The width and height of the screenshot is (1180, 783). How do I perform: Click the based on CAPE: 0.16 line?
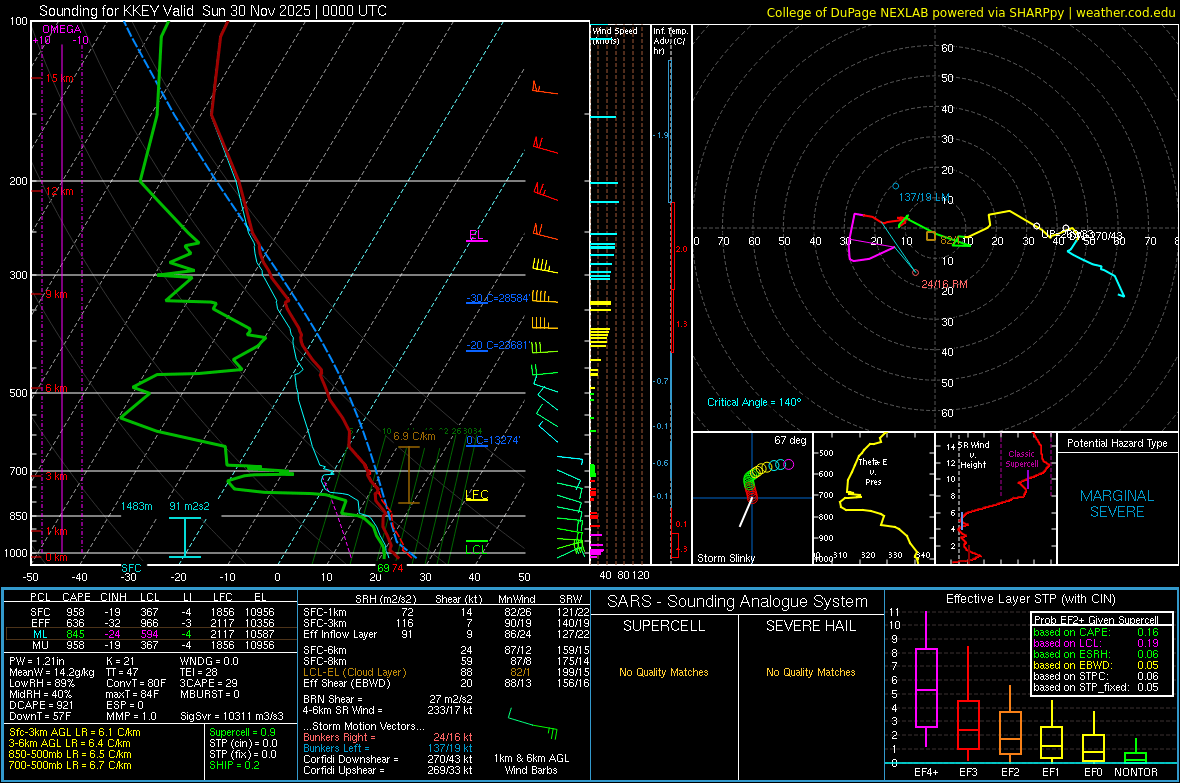click(x=1096, y=632)
